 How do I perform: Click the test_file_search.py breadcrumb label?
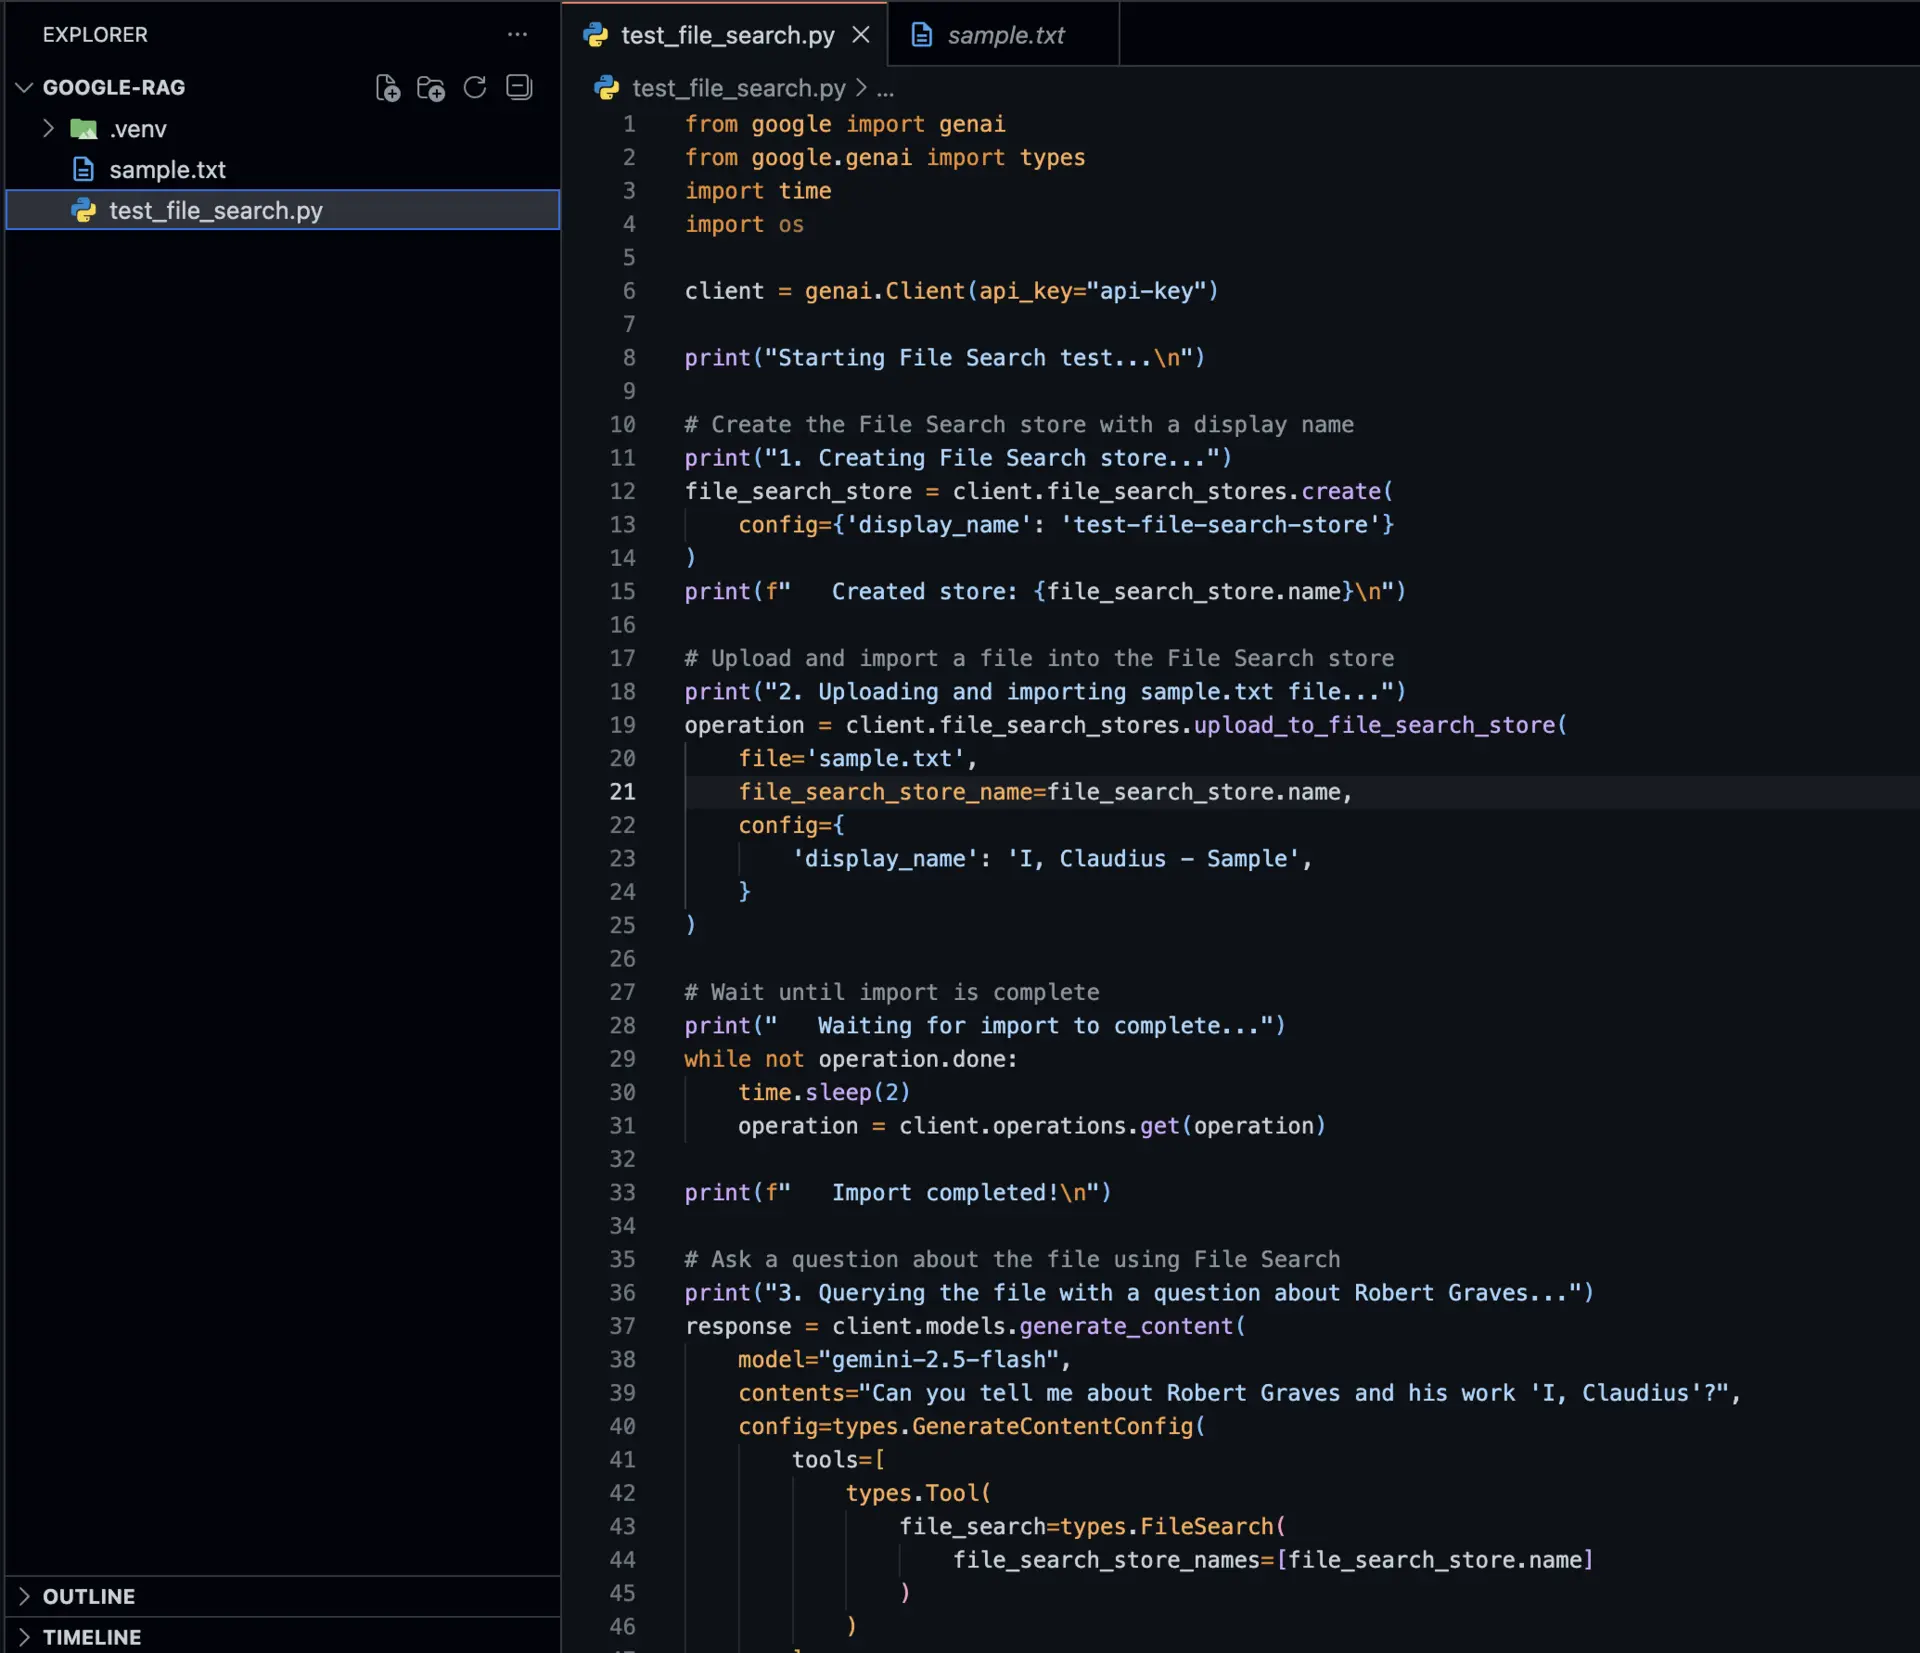738,88
